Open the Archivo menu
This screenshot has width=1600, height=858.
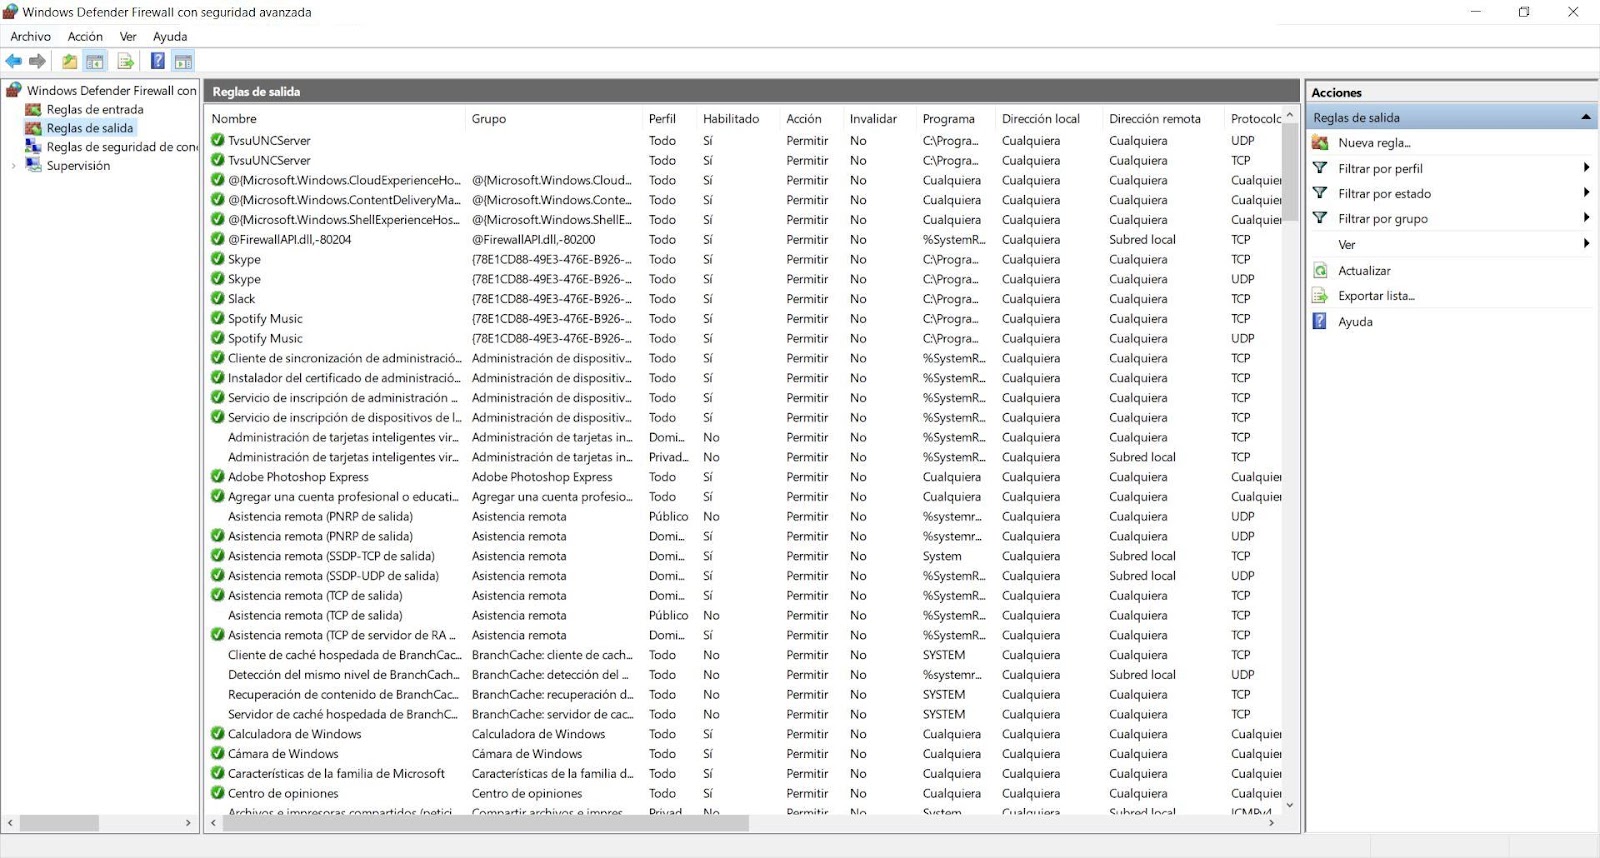tap(31, 37)
